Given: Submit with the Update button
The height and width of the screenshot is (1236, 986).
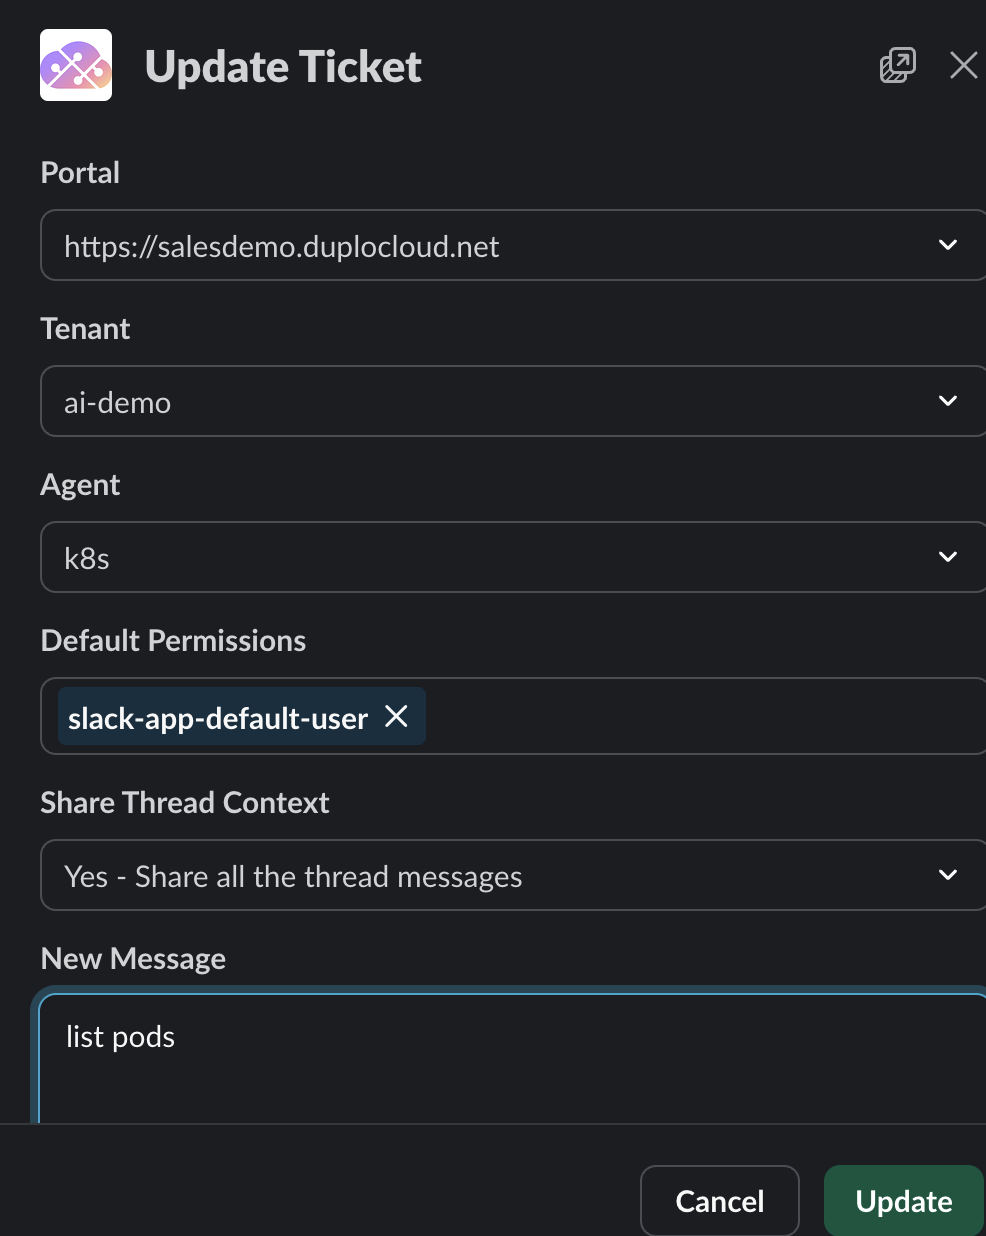Looking at the screenshot, I should click(903, 1201).
